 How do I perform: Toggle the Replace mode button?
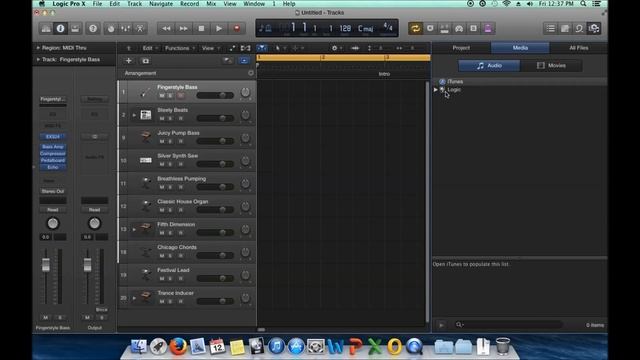(430, 28)
